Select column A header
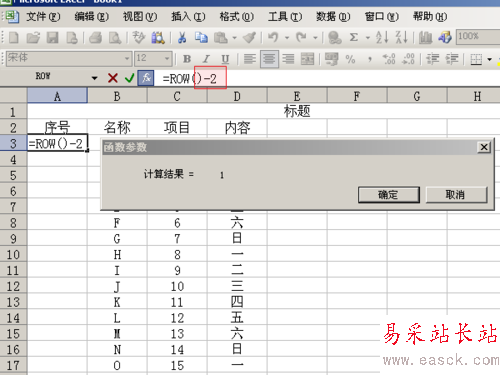Image resolution: width=500 pixels, height=375 pixels. pos(57,96)
